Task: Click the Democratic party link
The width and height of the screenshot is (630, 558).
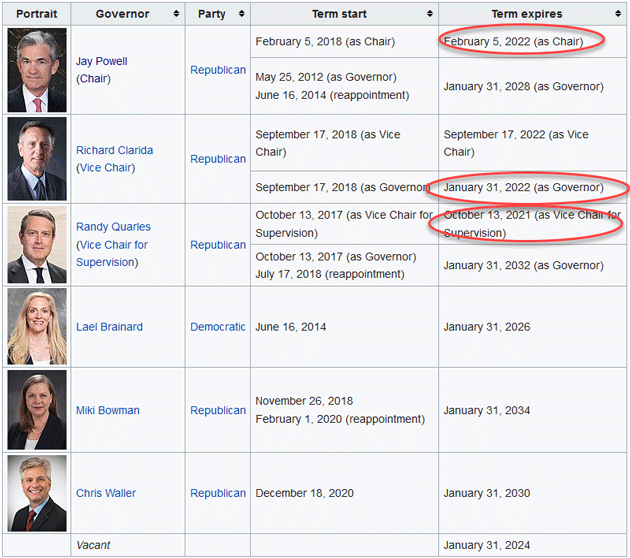Action: (218, 327)
